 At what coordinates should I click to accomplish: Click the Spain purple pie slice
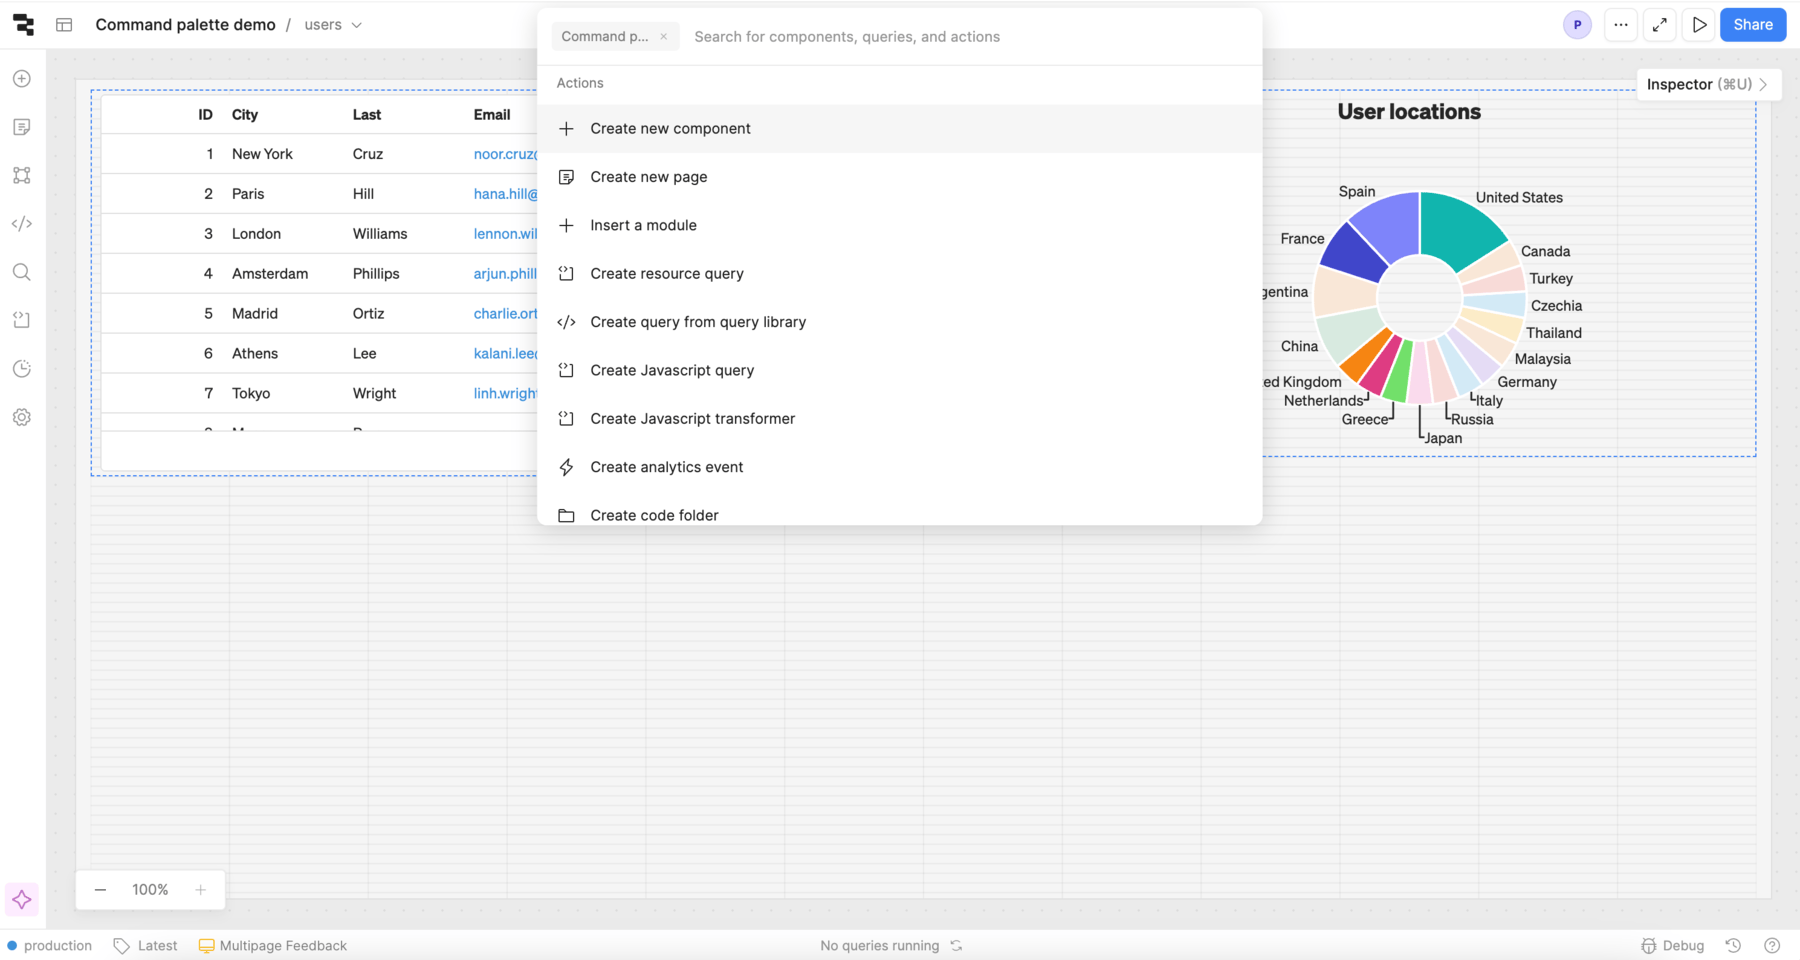pos(1390,225)
